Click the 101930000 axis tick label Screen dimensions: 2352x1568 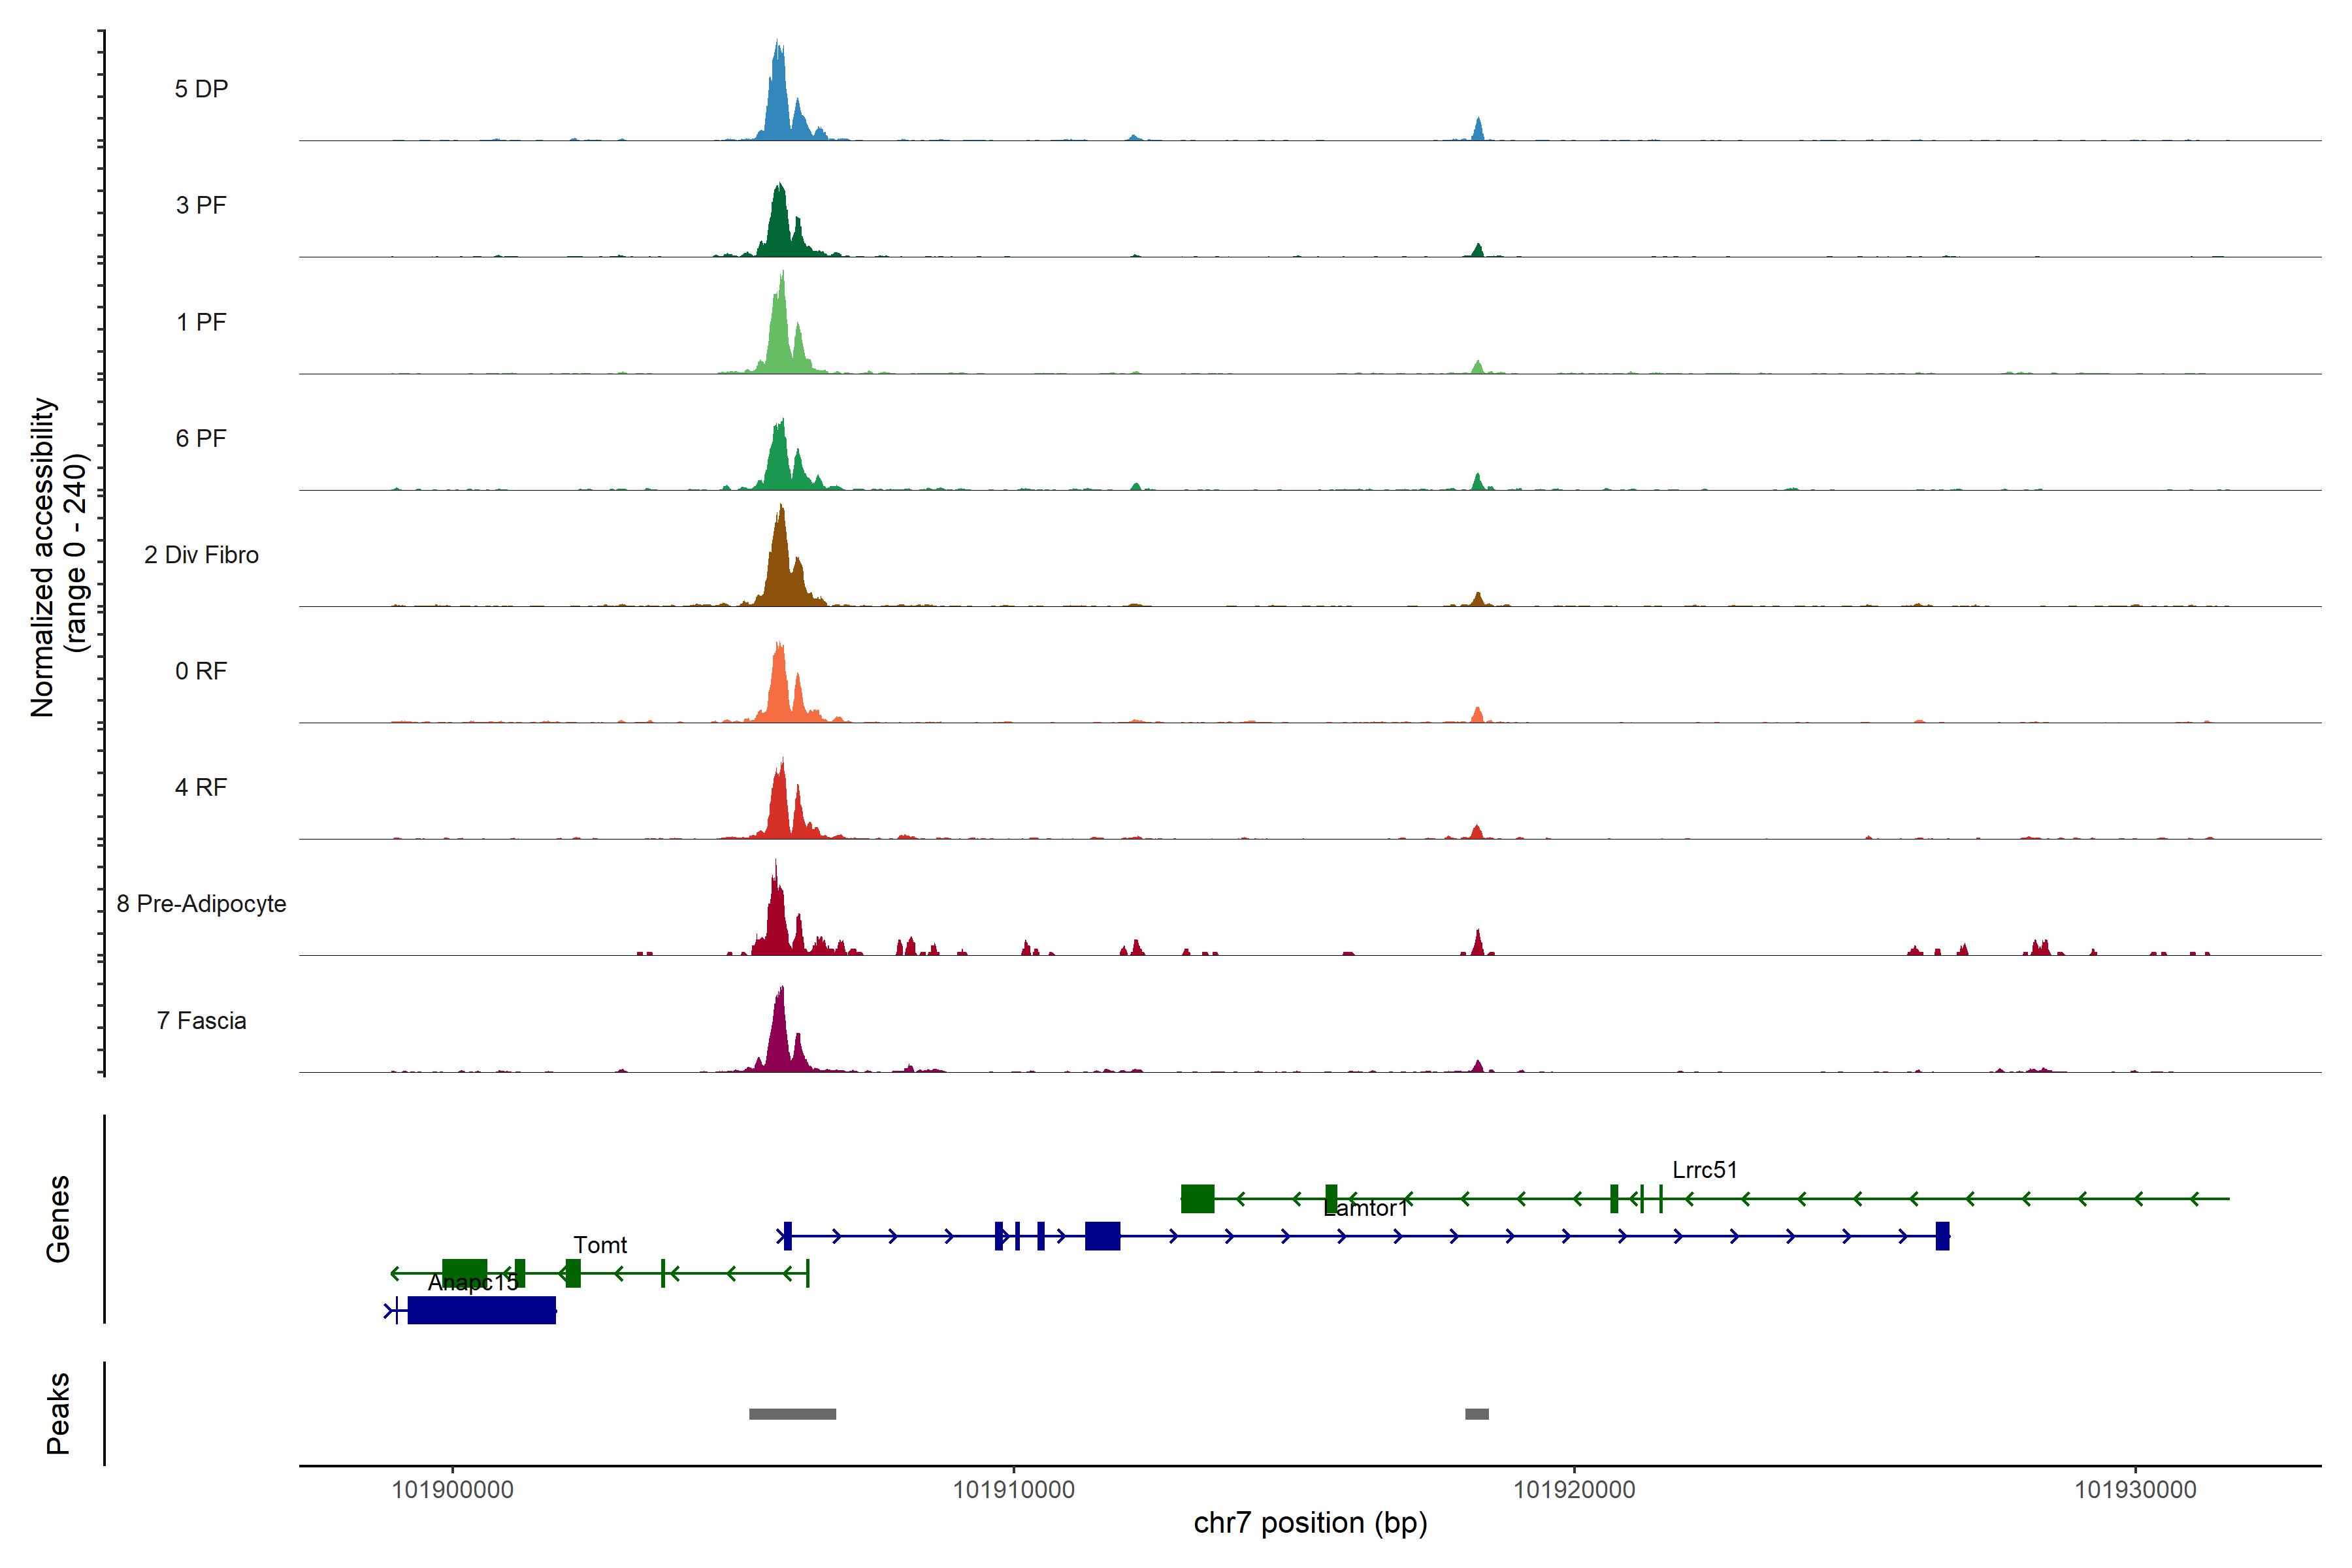(x=2135, y=1490)
